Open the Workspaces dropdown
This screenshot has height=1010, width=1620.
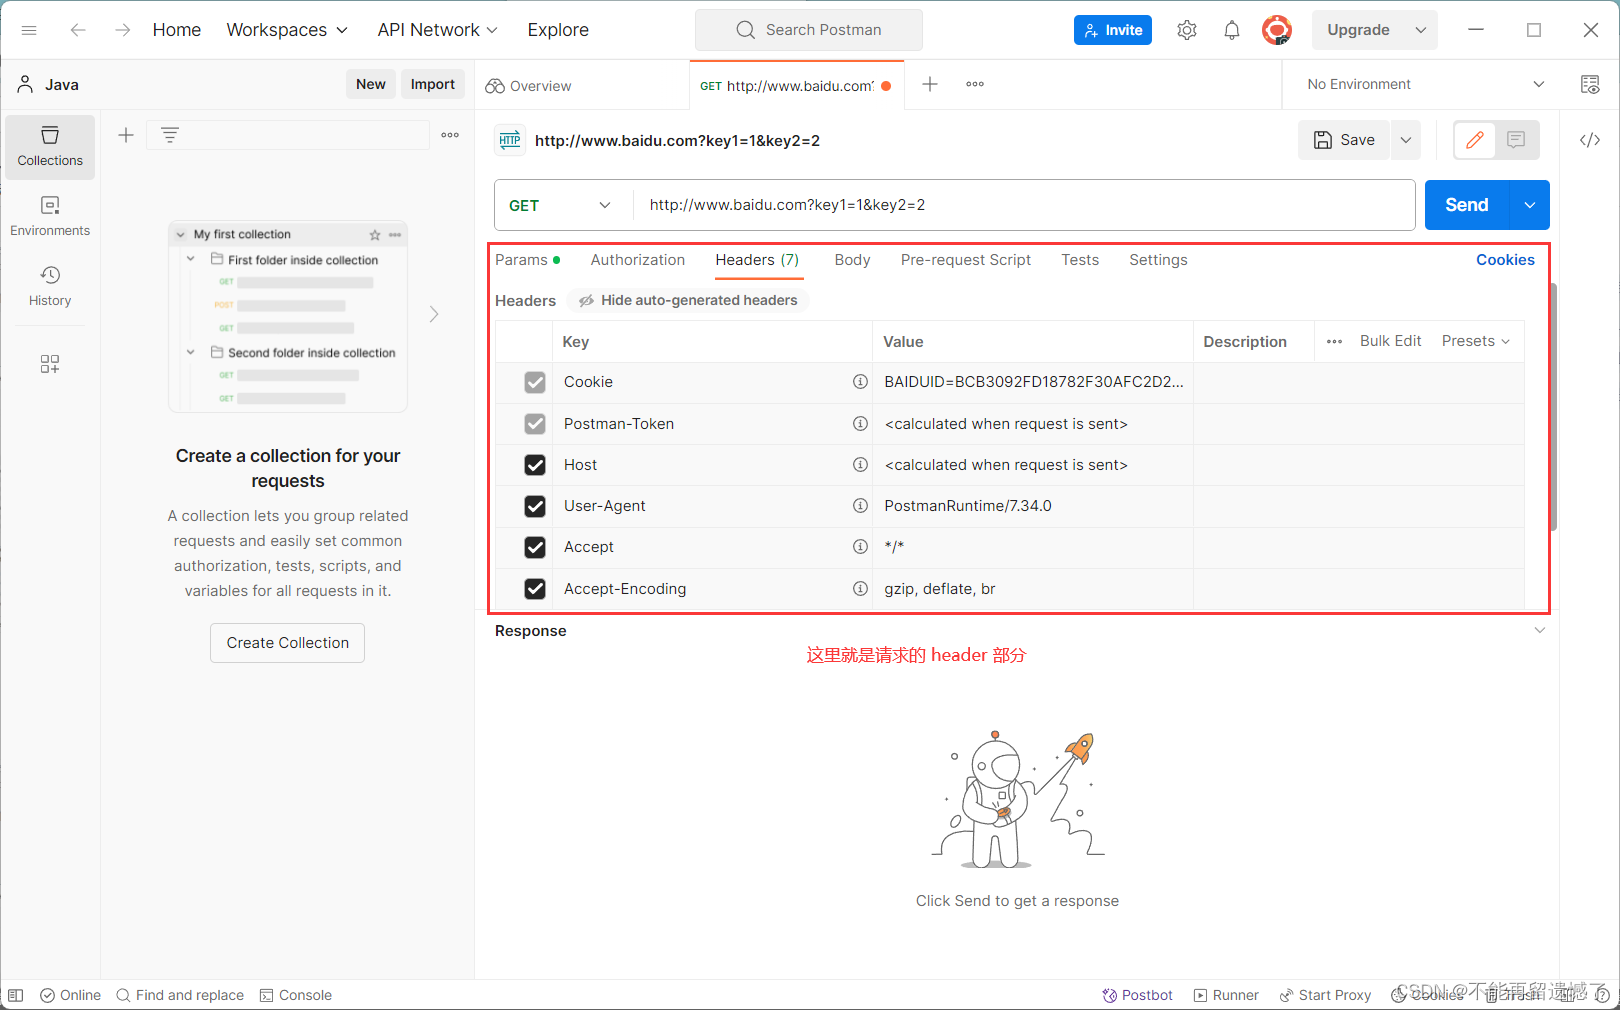point(287,30)
